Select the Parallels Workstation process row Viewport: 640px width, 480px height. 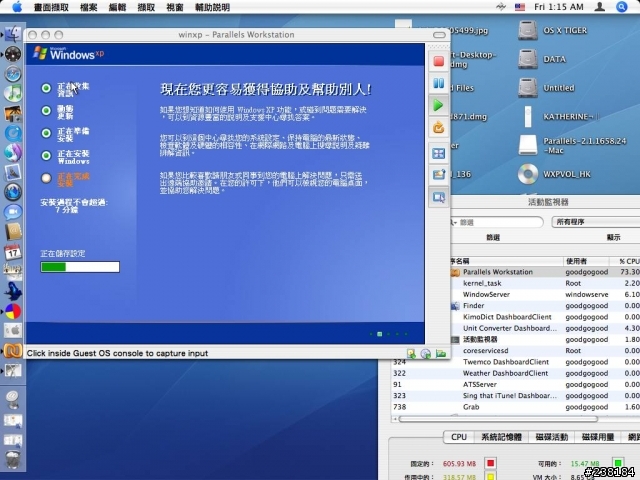point(545,272)
